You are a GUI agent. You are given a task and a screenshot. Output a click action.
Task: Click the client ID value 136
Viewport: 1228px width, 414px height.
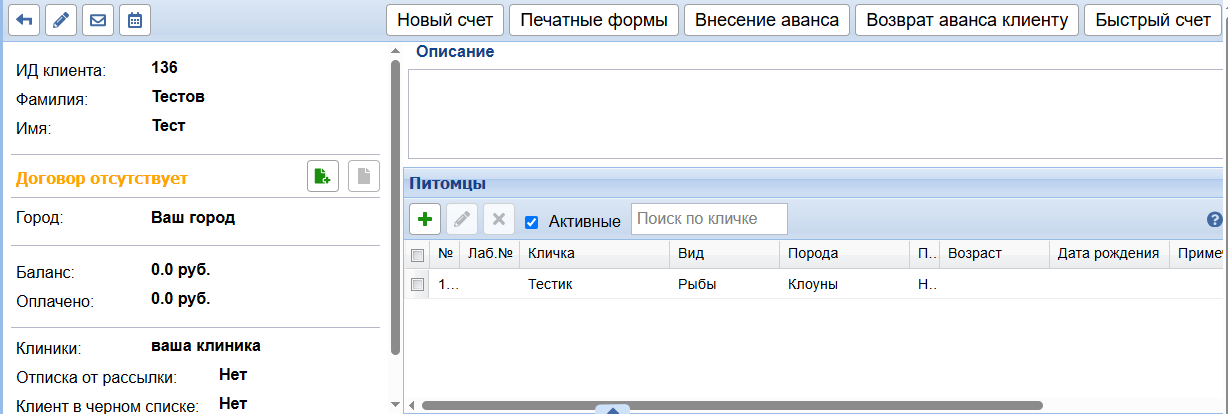click(164, 68)
